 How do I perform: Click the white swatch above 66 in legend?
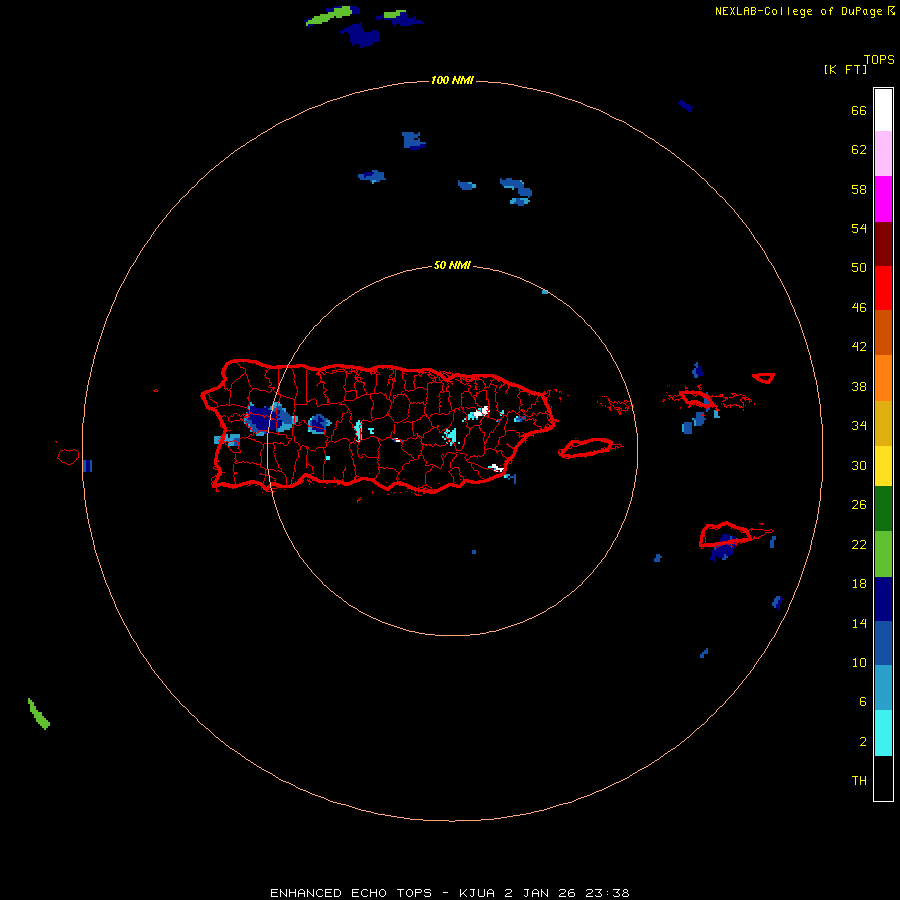(883, 110)
